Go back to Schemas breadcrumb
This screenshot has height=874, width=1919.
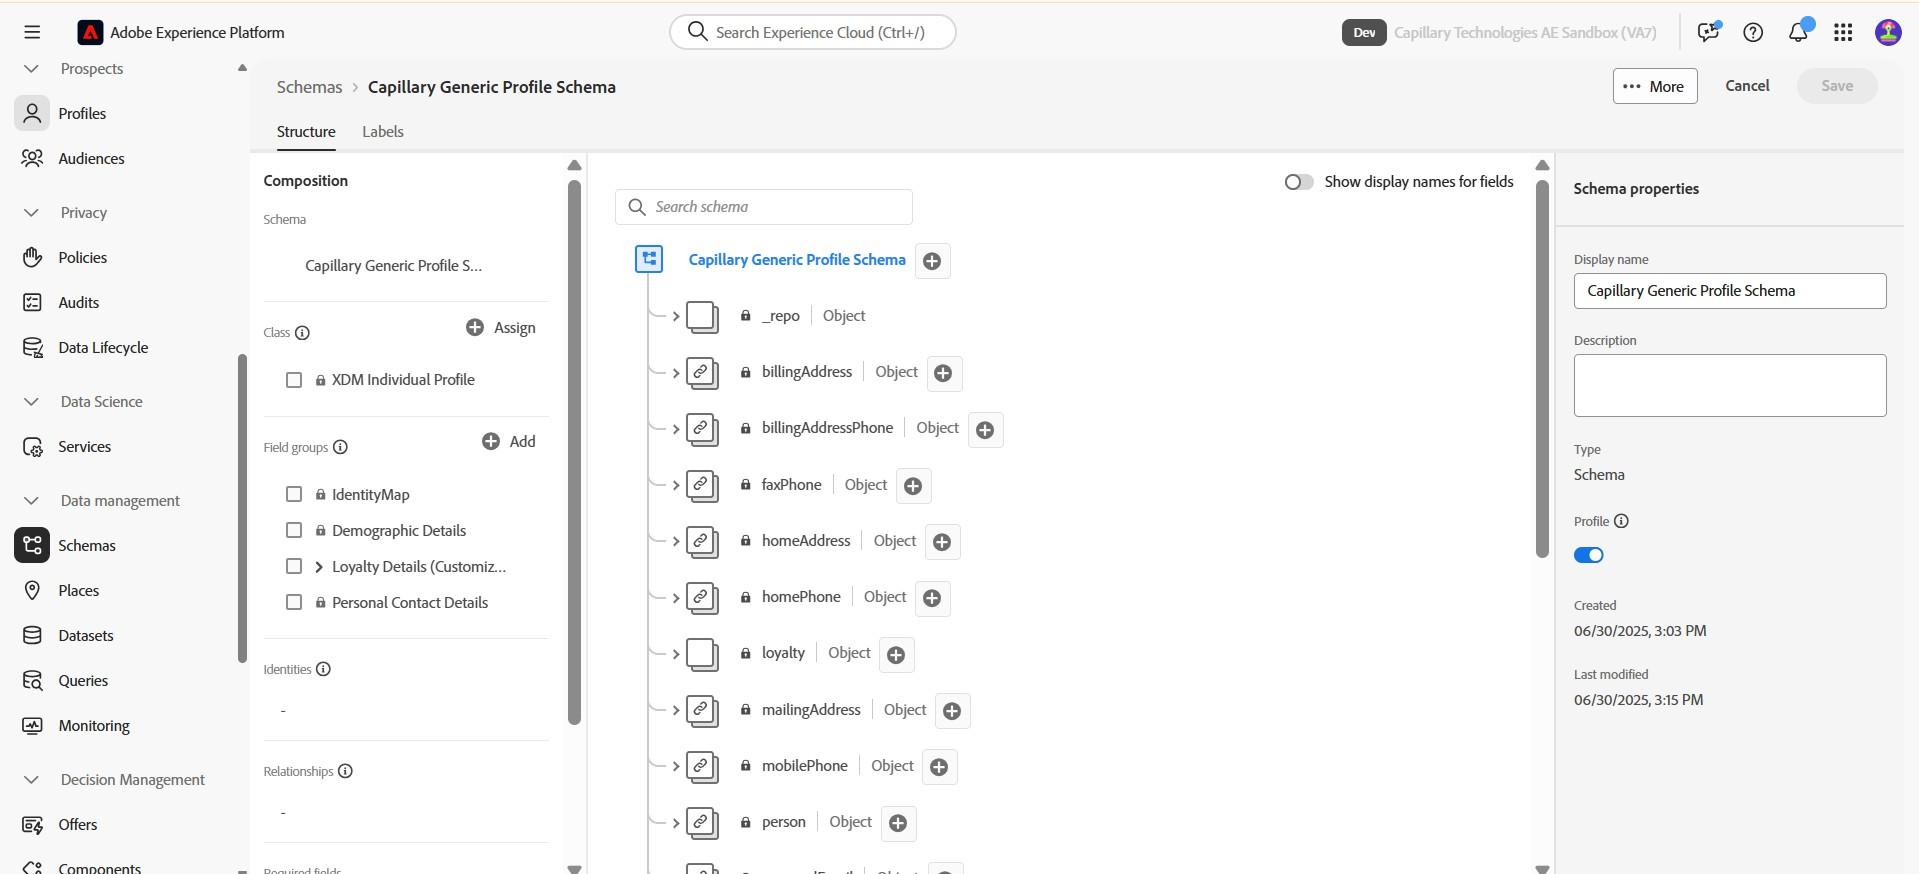[x=310, y=87]
